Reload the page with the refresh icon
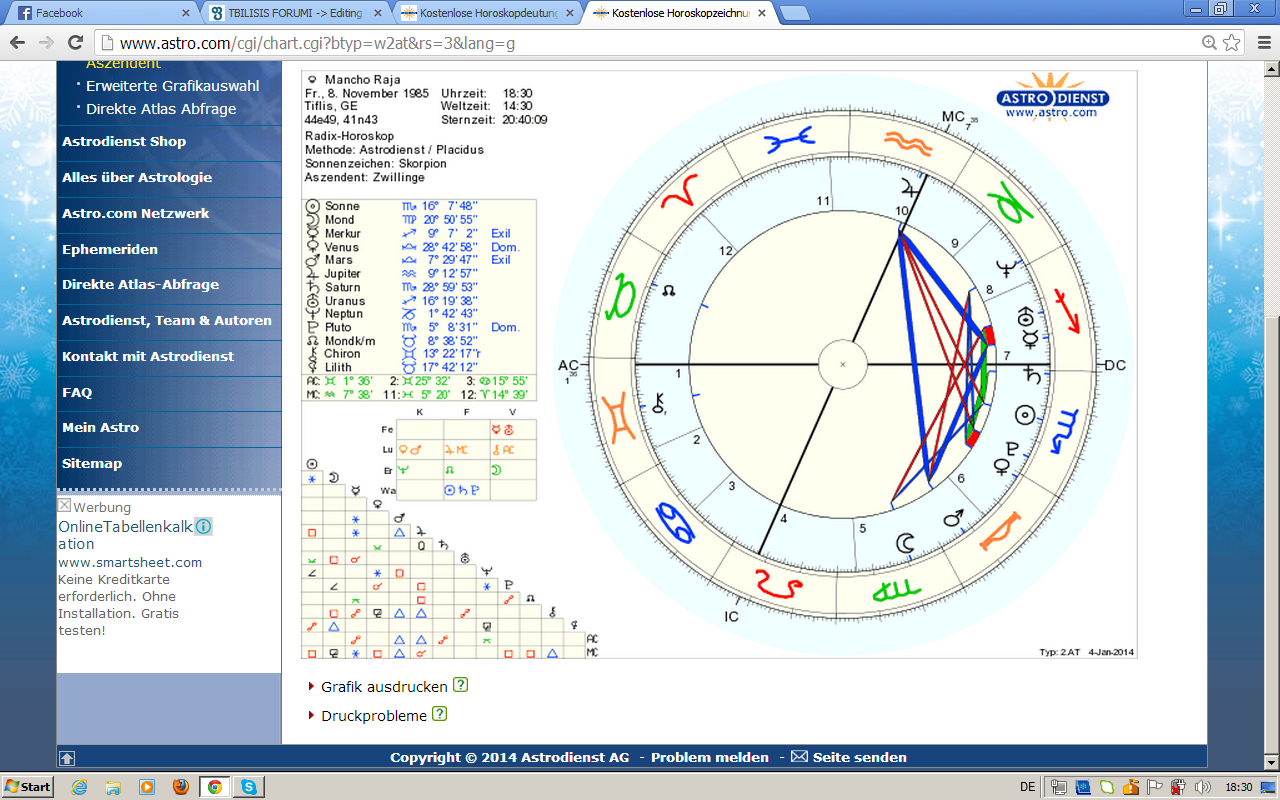This screenshot has height=800, width=1280. point(75,43)
